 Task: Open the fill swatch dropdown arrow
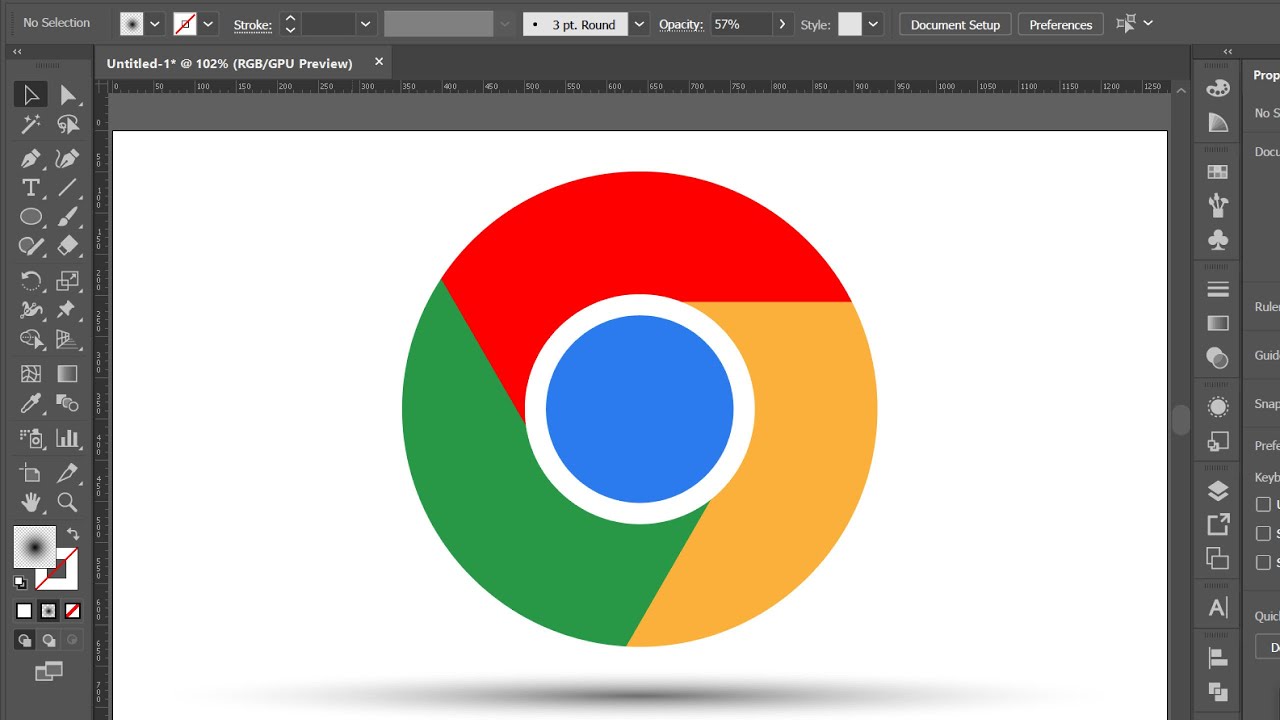coord(155,24)
